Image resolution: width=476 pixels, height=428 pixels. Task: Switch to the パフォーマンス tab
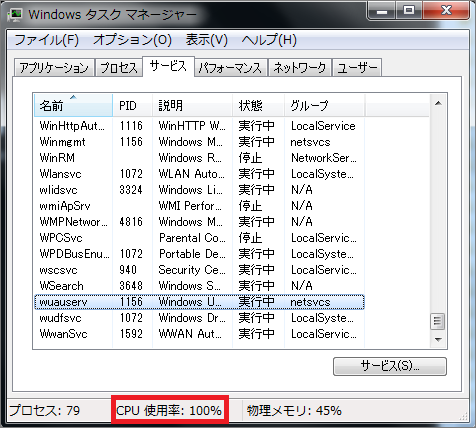pos(230,68)
